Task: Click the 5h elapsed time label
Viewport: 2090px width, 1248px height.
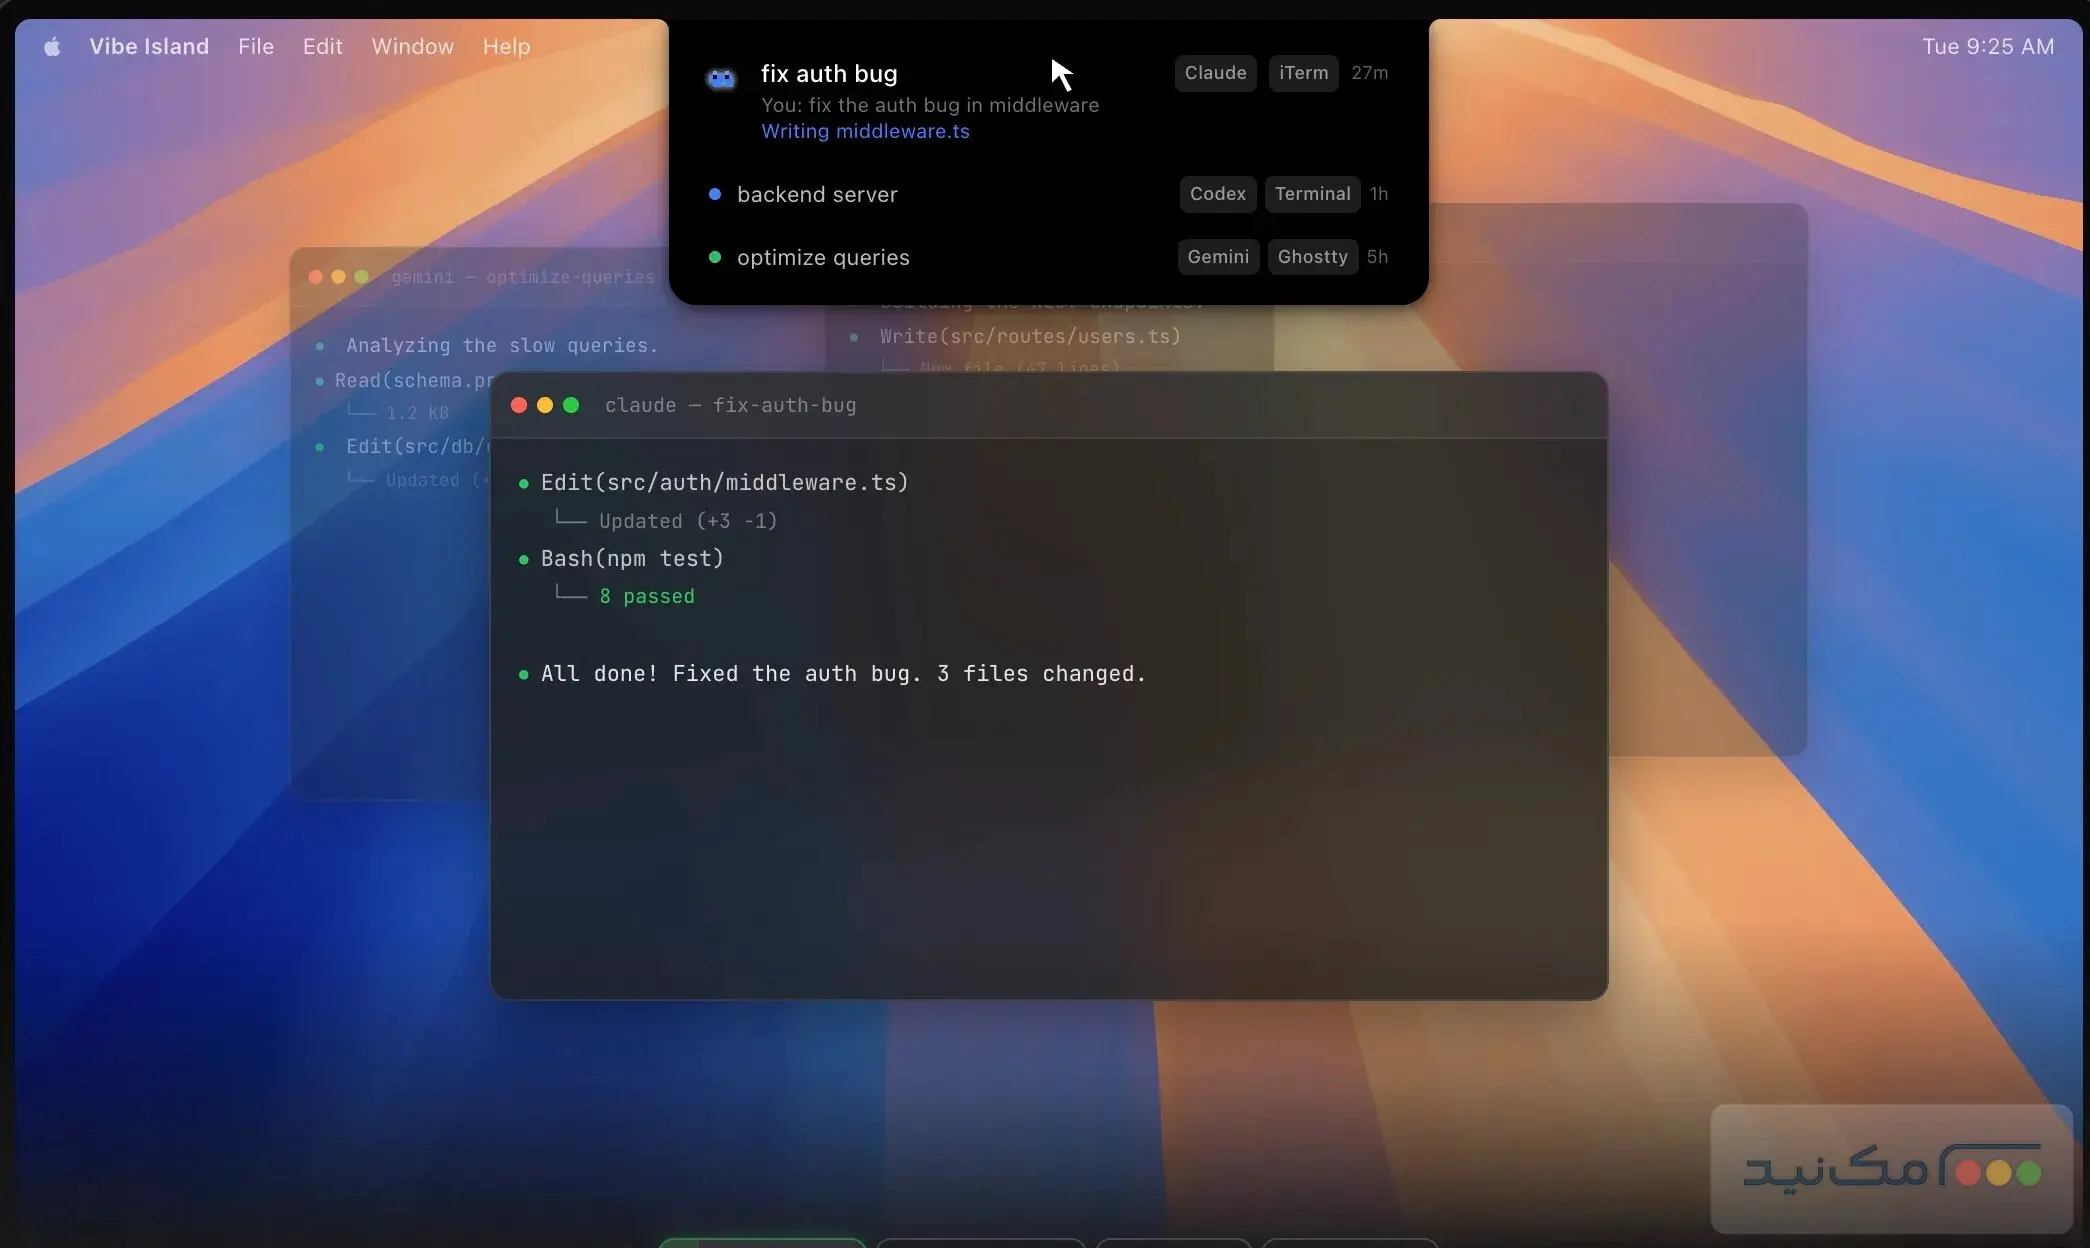Action: coord(1377,257)
